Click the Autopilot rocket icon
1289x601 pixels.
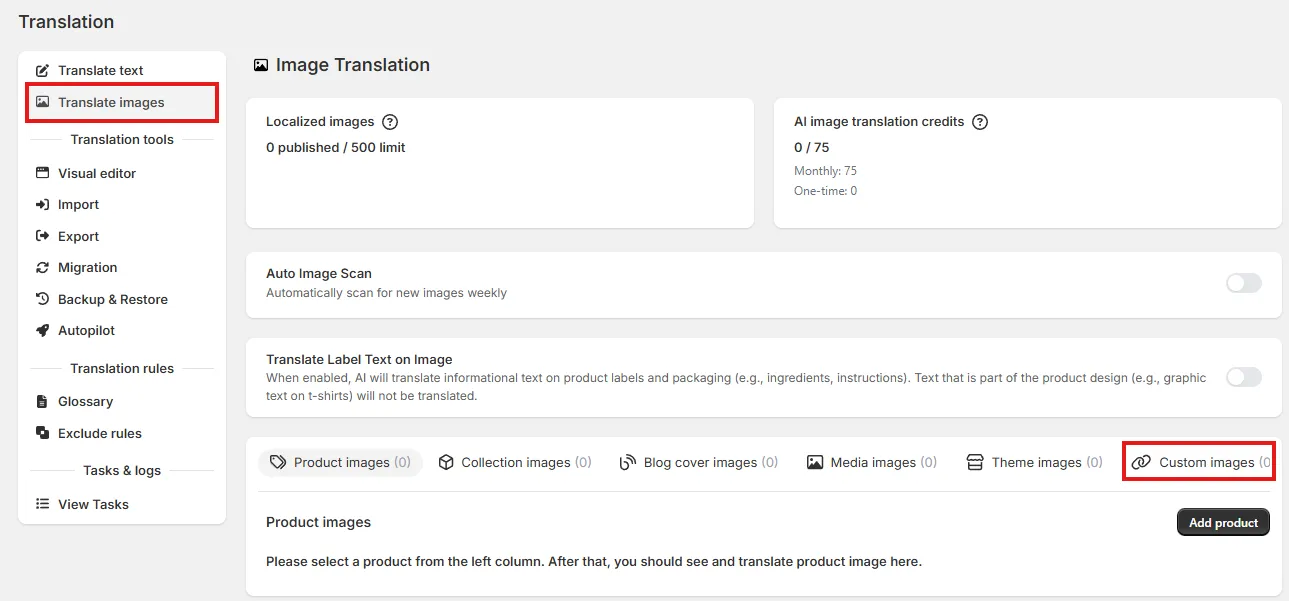(x=42, y=330)
